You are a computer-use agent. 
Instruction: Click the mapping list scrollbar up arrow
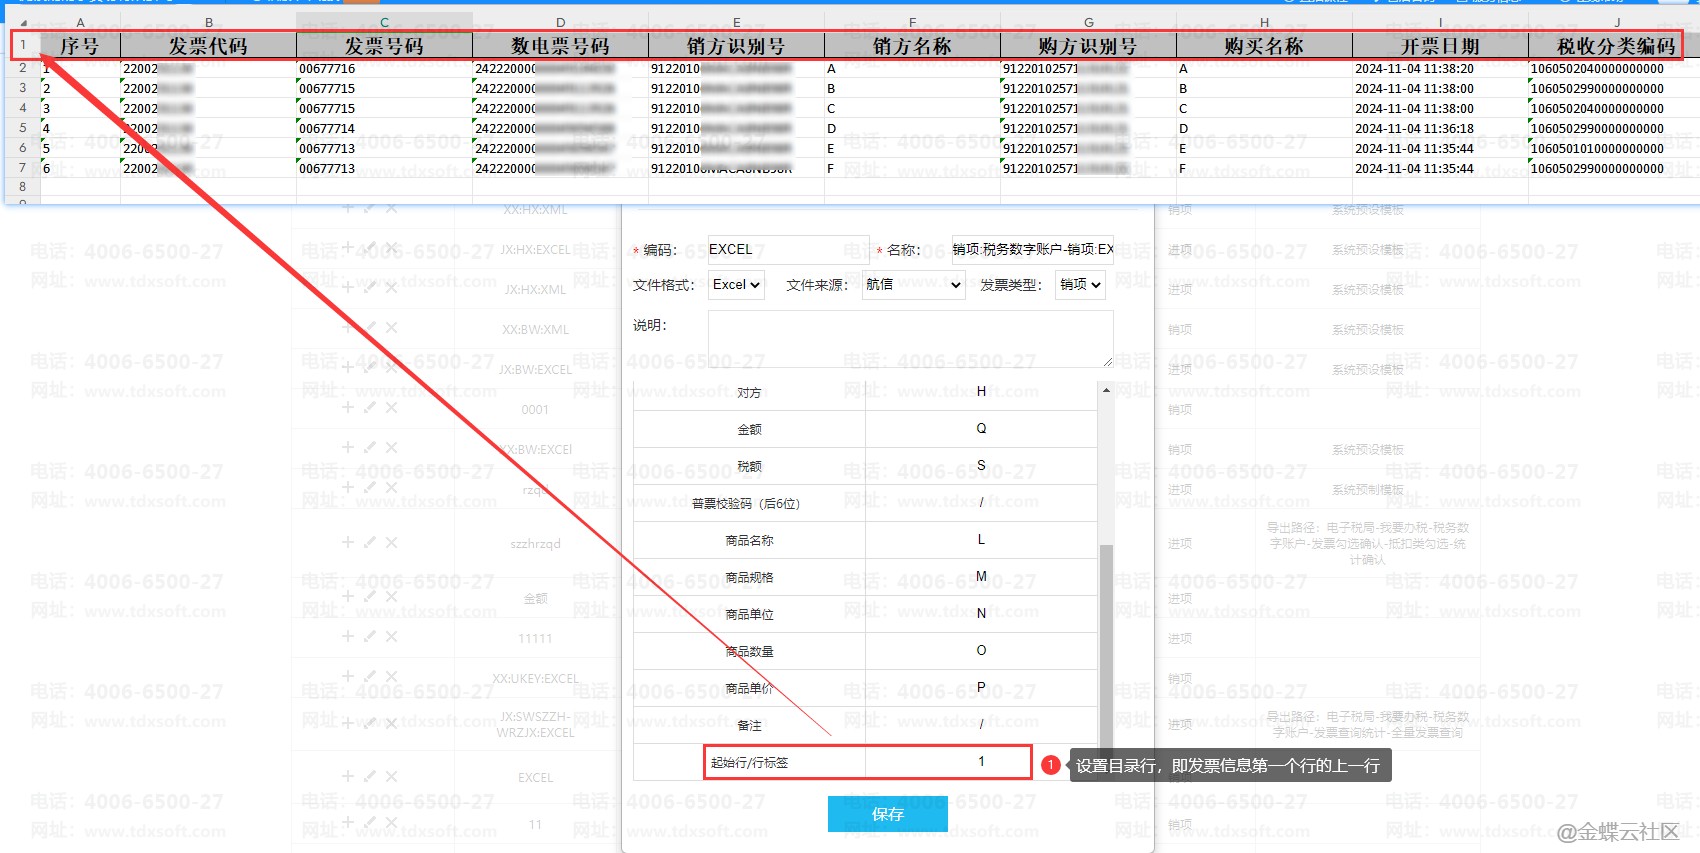pyautogui.click(x=1106, y=390)
